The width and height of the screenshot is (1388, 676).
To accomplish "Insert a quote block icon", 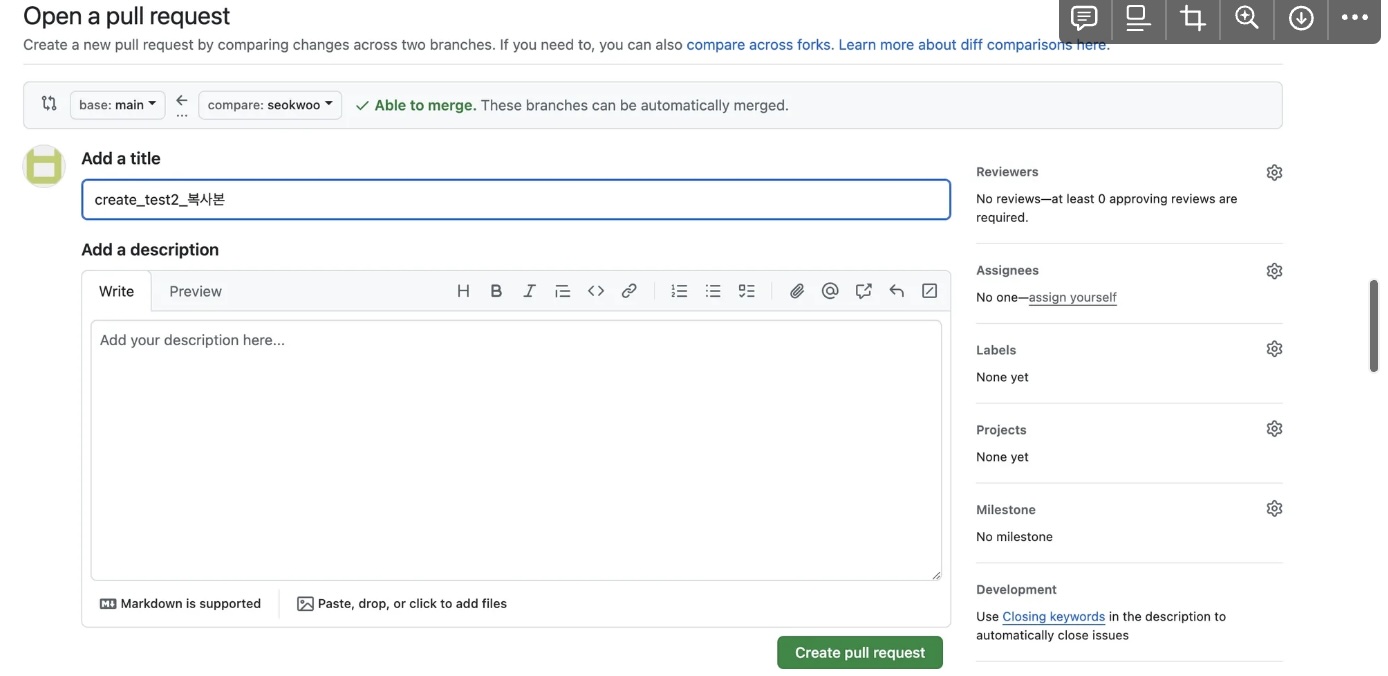I will point(562,290).
